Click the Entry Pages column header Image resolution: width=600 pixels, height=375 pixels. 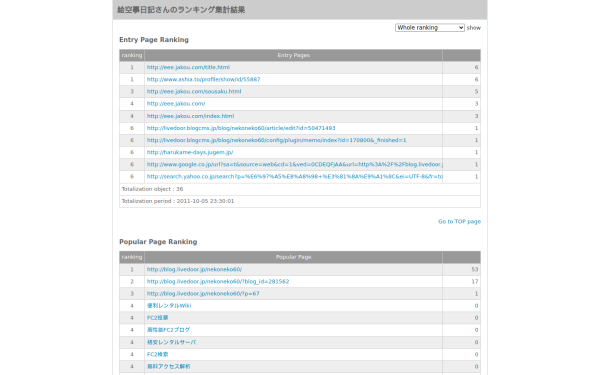(x=293, y=55)
